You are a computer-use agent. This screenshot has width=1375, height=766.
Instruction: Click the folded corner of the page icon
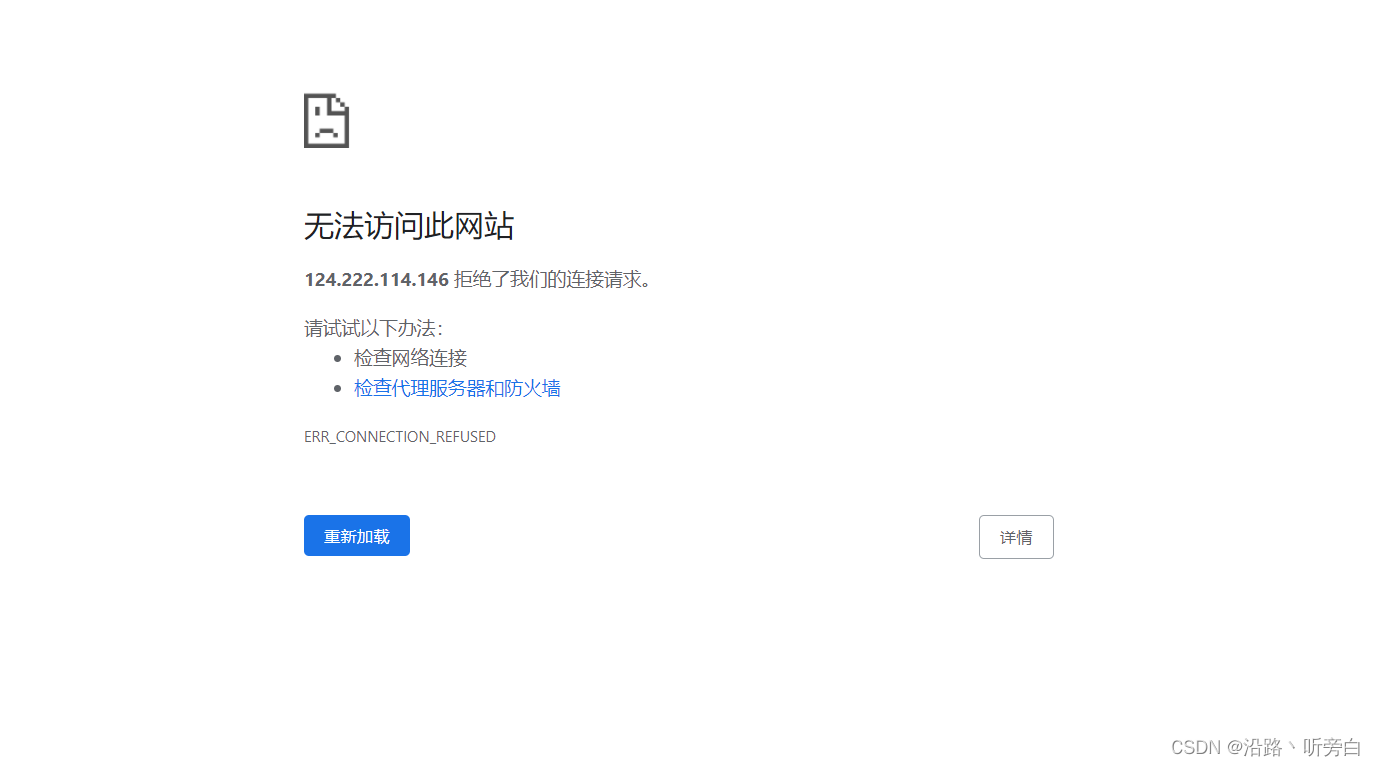coord(340,100)
